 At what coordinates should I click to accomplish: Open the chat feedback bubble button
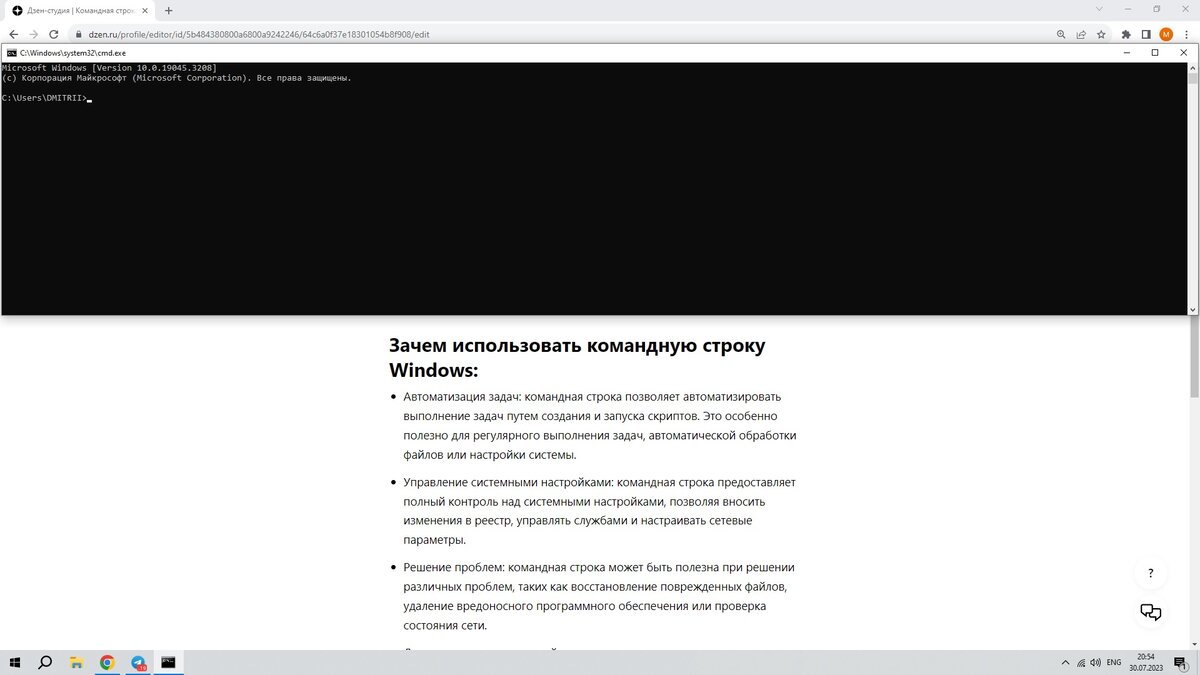pos(1151,612)
